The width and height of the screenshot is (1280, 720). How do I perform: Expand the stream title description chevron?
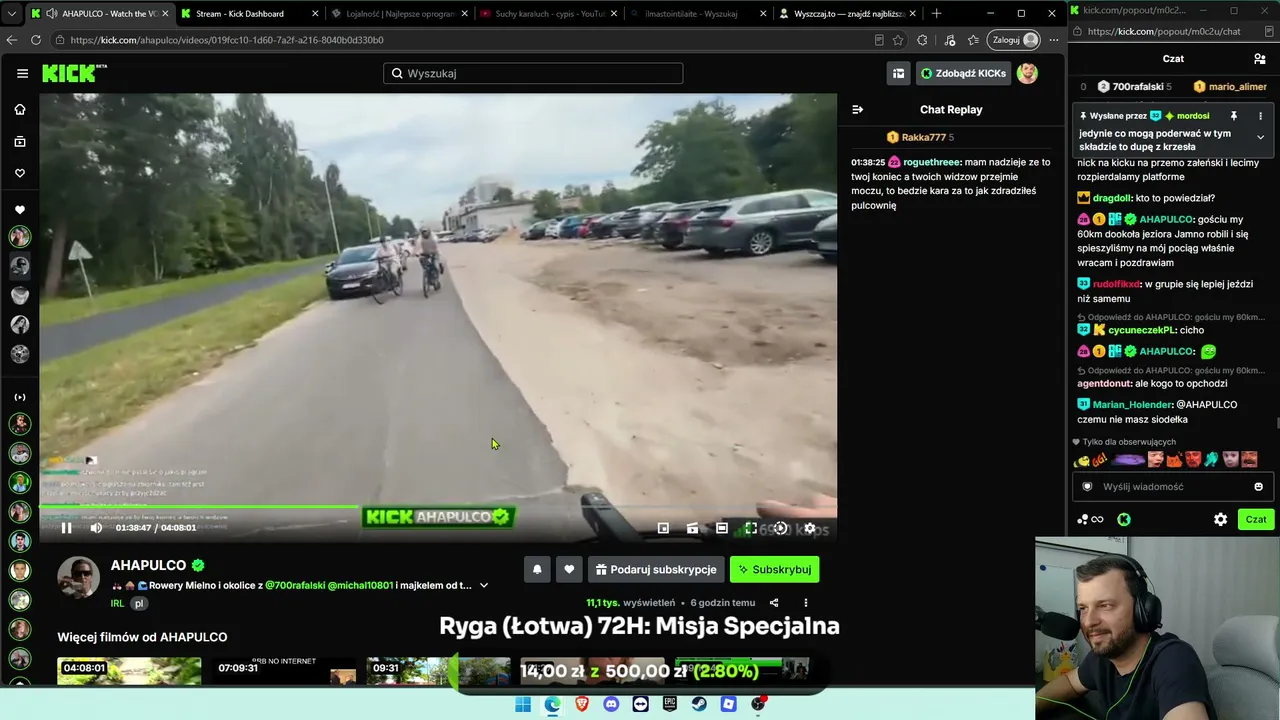click(484, 586)
